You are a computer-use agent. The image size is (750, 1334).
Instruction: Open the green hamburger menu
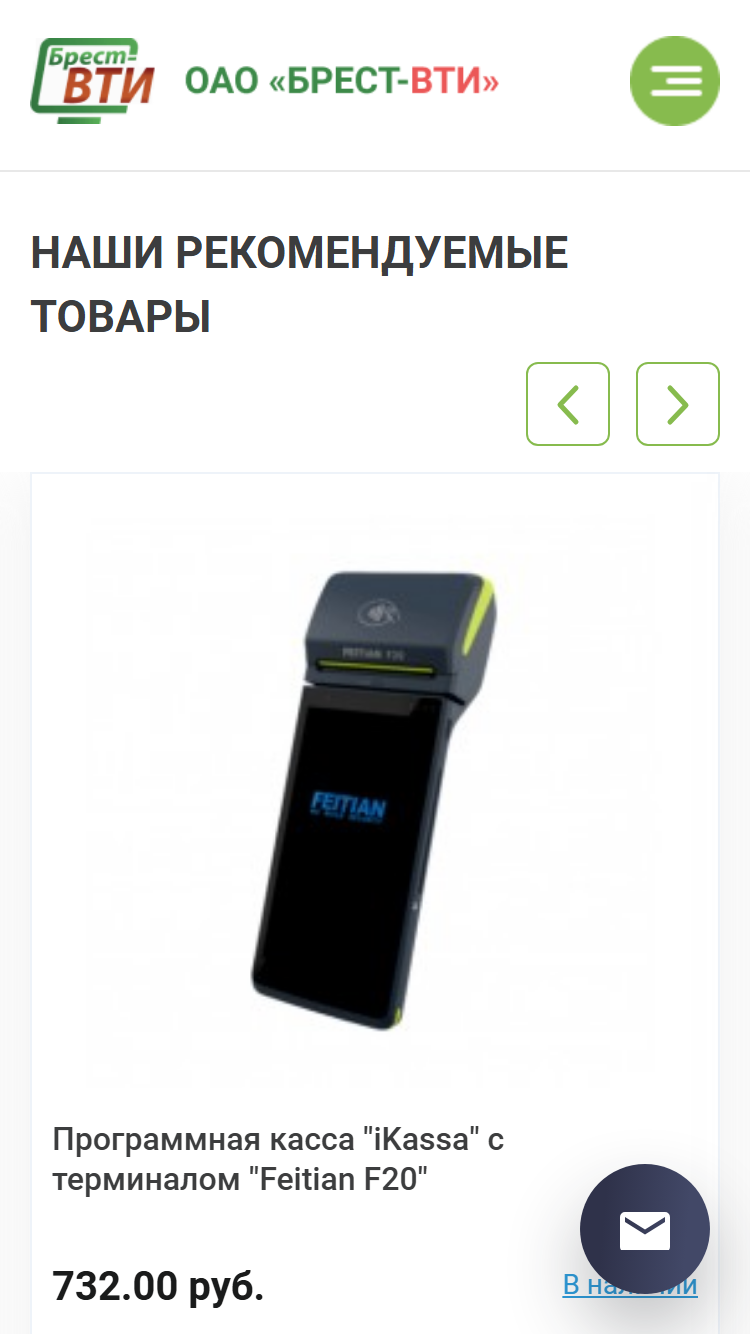(x=675, y=81)
